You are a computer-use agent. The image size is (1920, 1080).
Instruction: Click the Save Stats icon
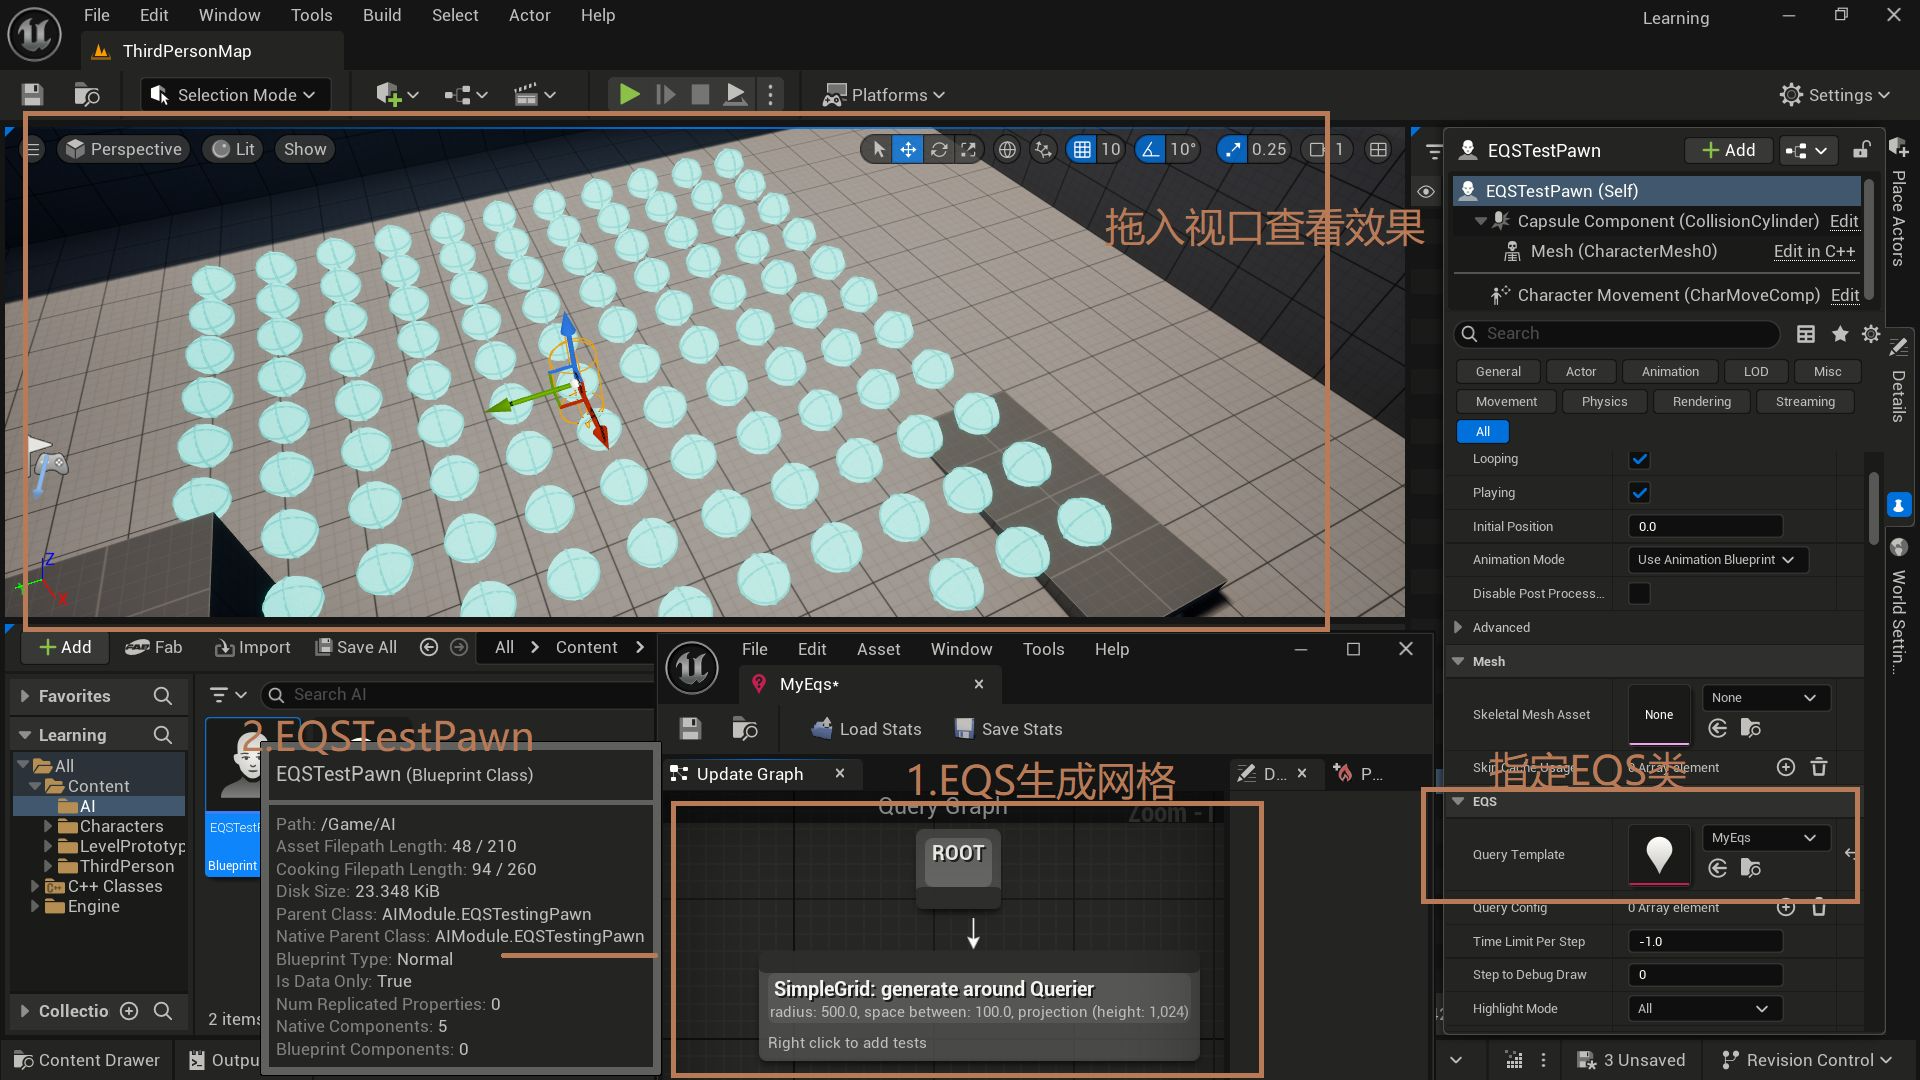(x=963, y=729)
